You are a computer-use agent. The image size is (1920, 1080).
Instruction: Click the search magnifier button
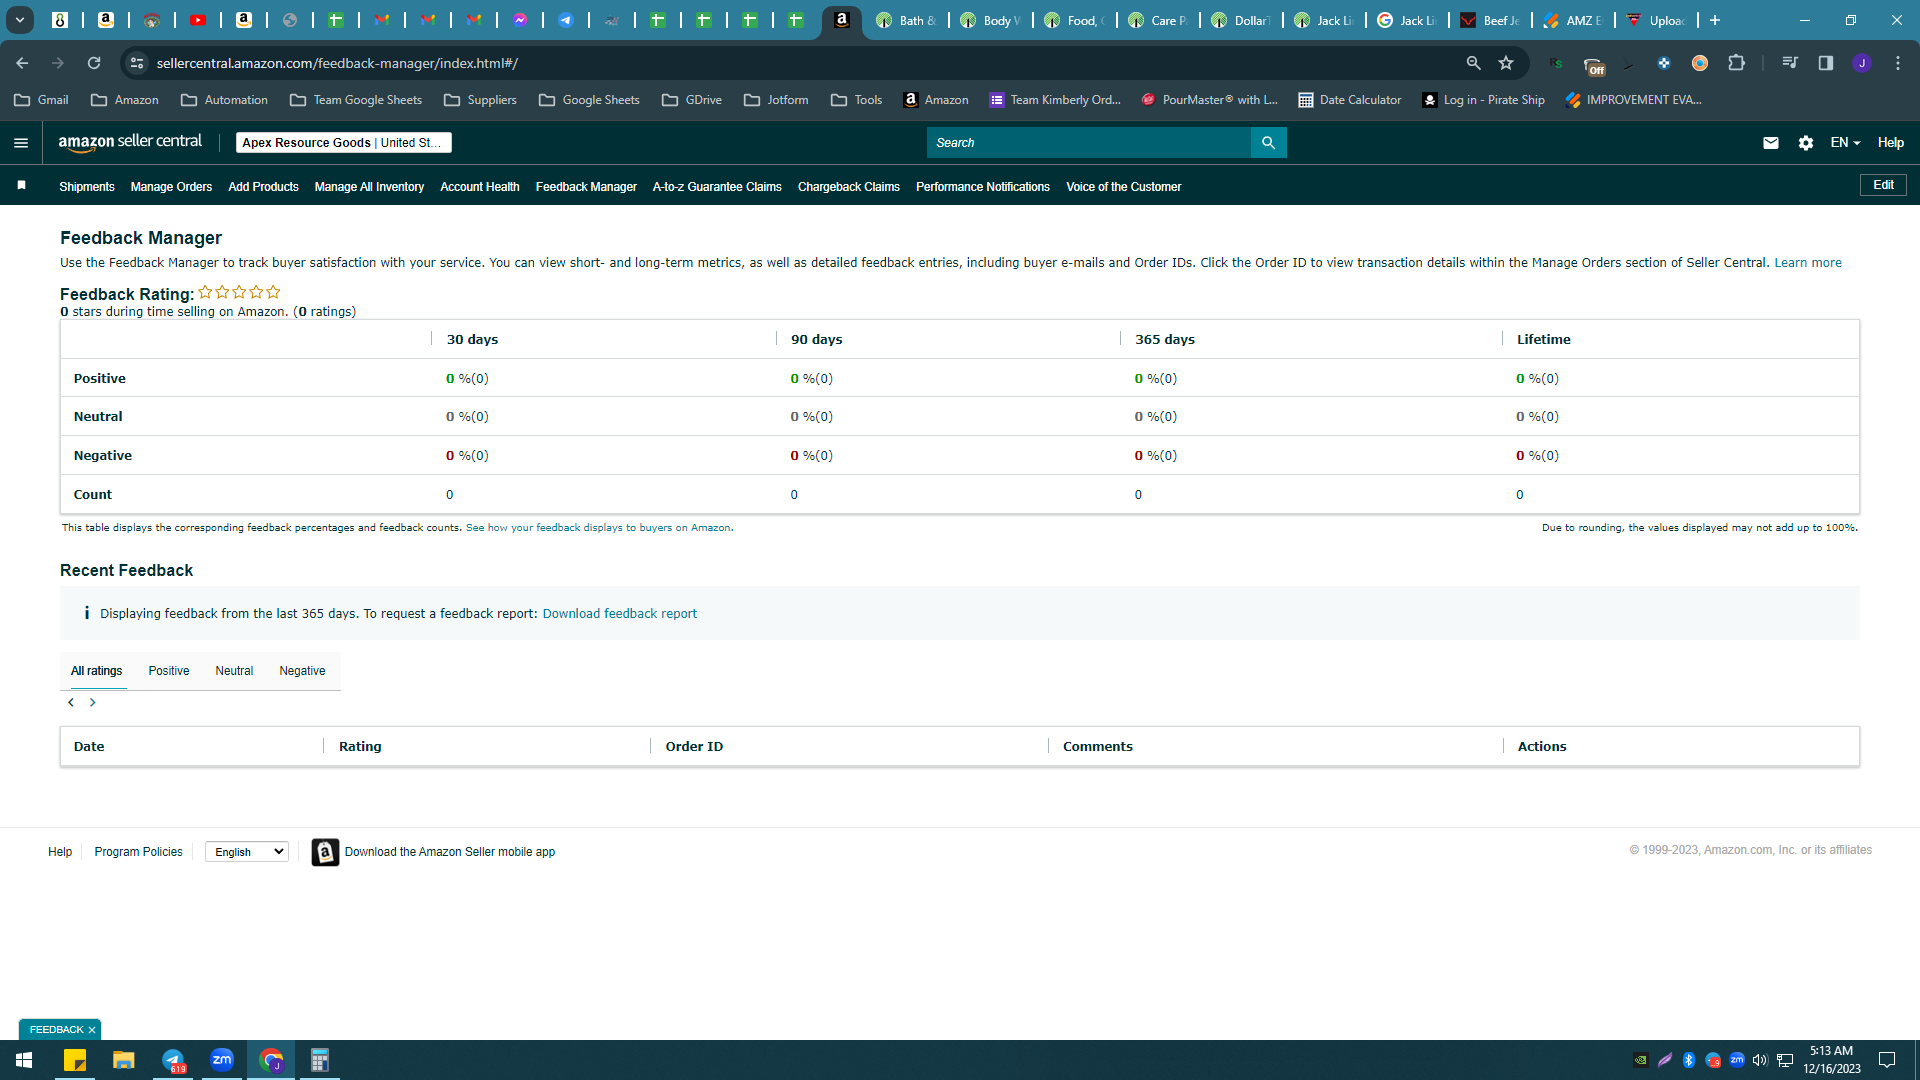1268,143
